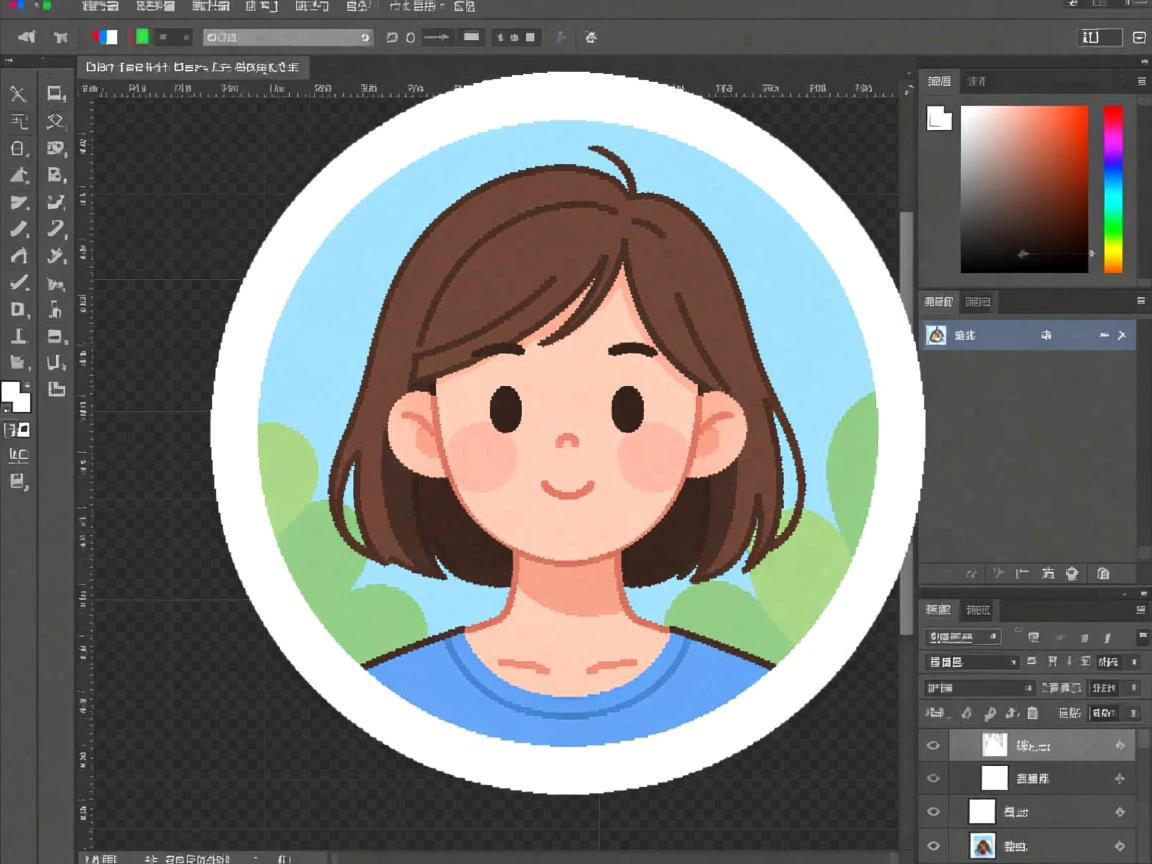This screenshot has width=1152, height=864.
Task: Hide the topmost layer using its eye icon
Action: 933,745
